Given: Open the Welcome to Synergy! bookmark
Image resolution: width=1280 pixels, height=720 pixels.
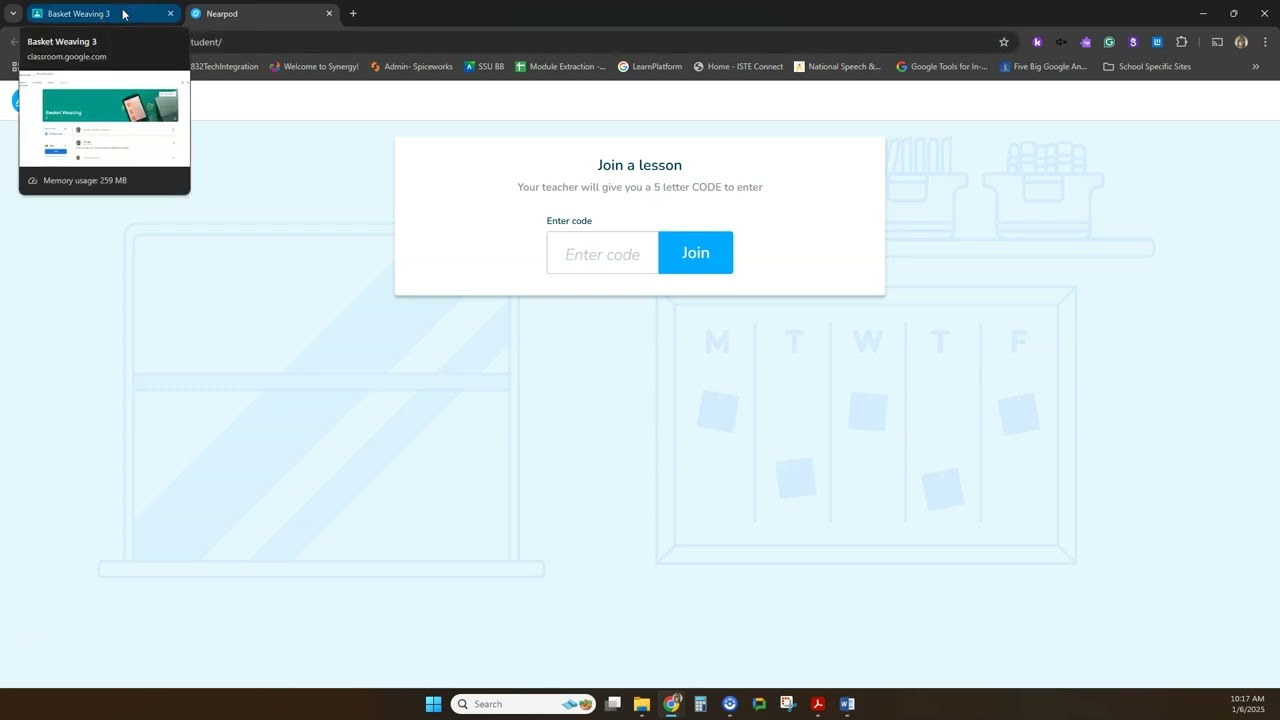Looking at the screenshot, I should click(313, 67).
